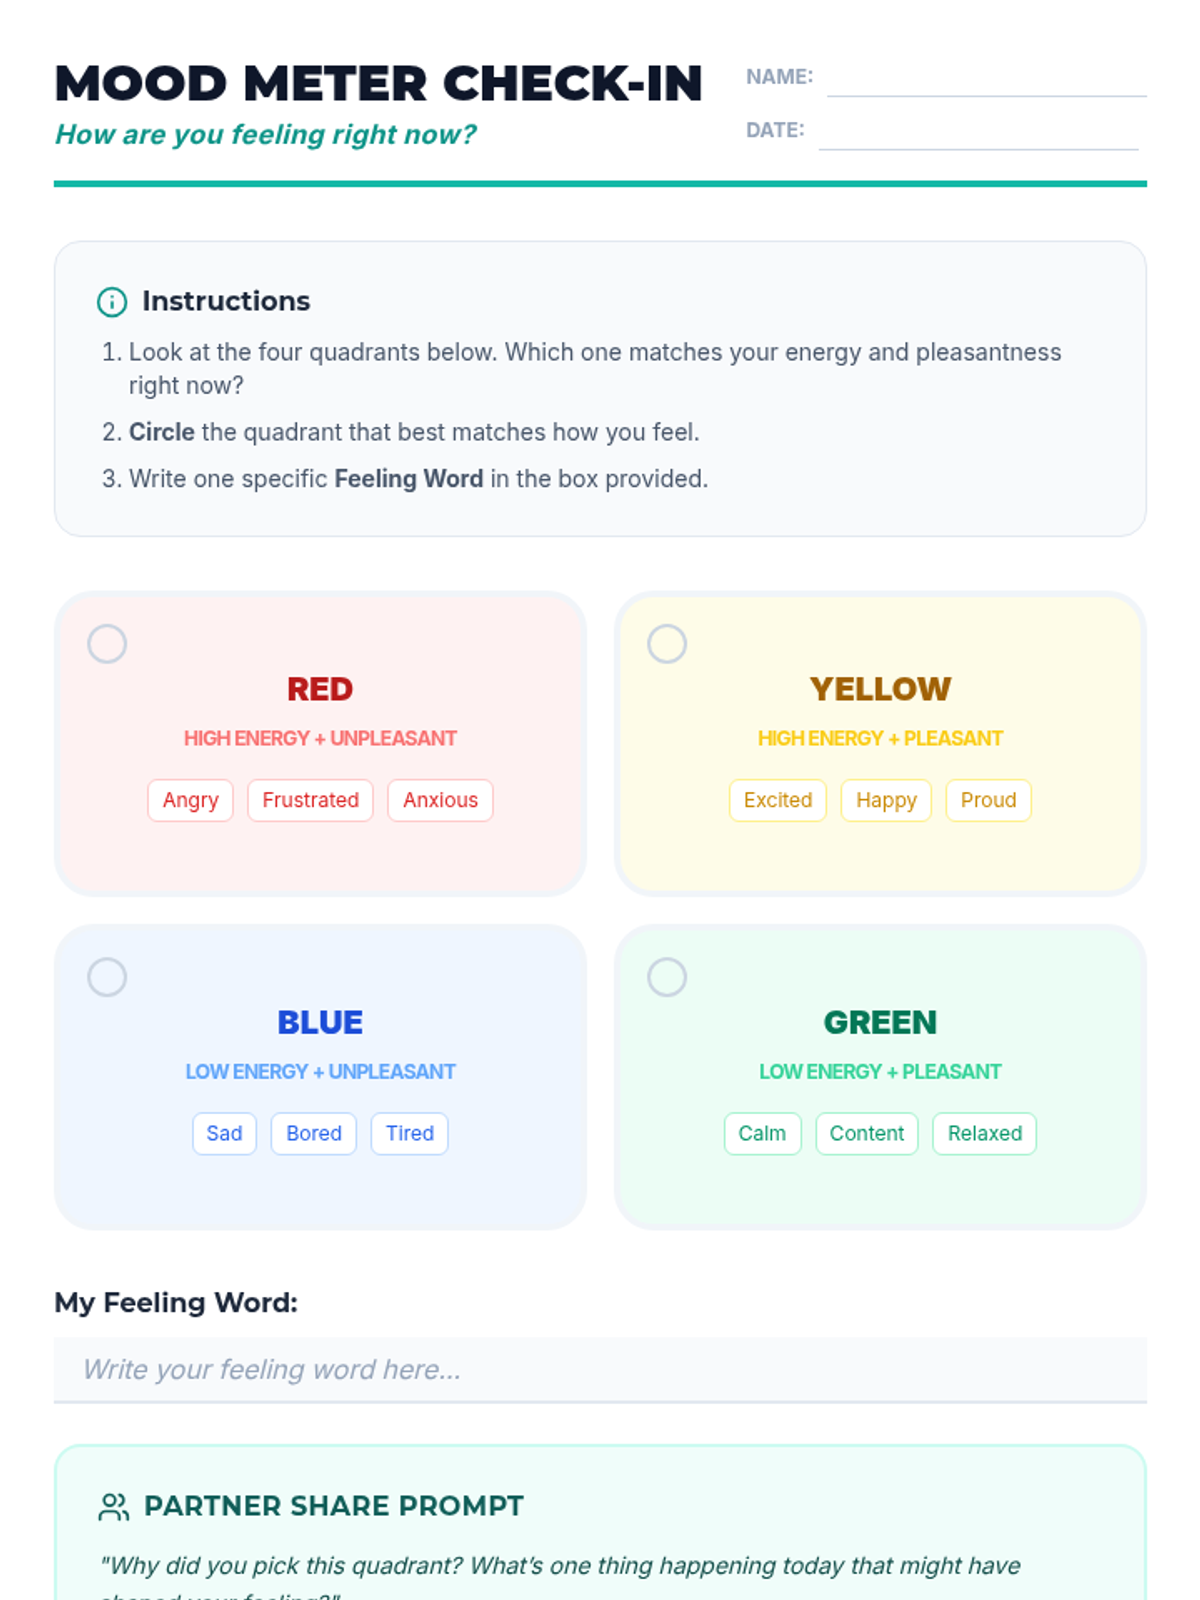Select the YELLOW quadrant radio circle

(x=667, y=644)
